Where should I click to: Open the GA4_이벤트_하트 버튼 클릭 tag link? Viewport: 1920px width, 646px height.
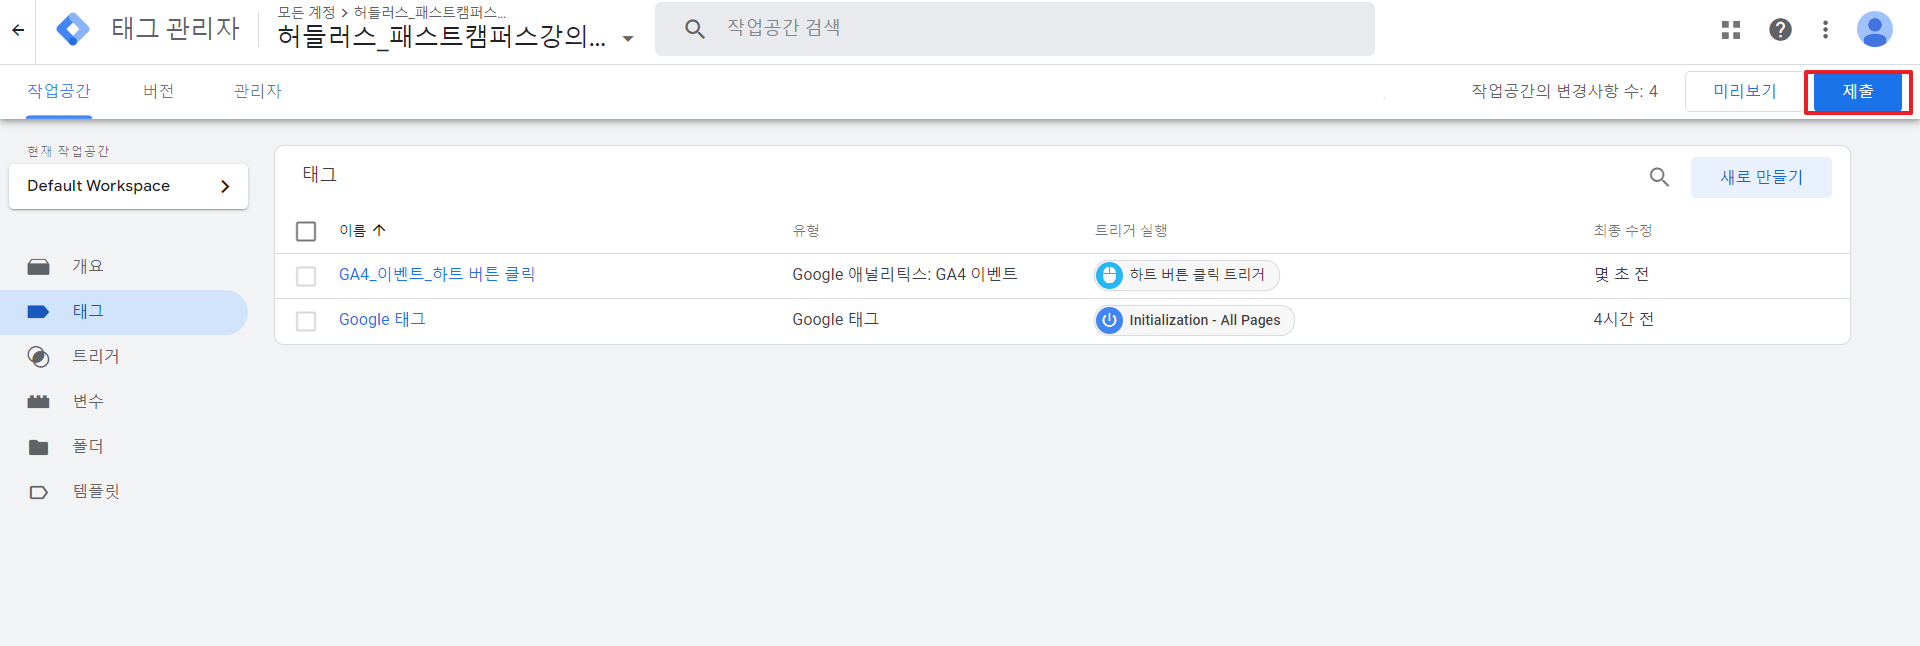(x=437, y=274)
